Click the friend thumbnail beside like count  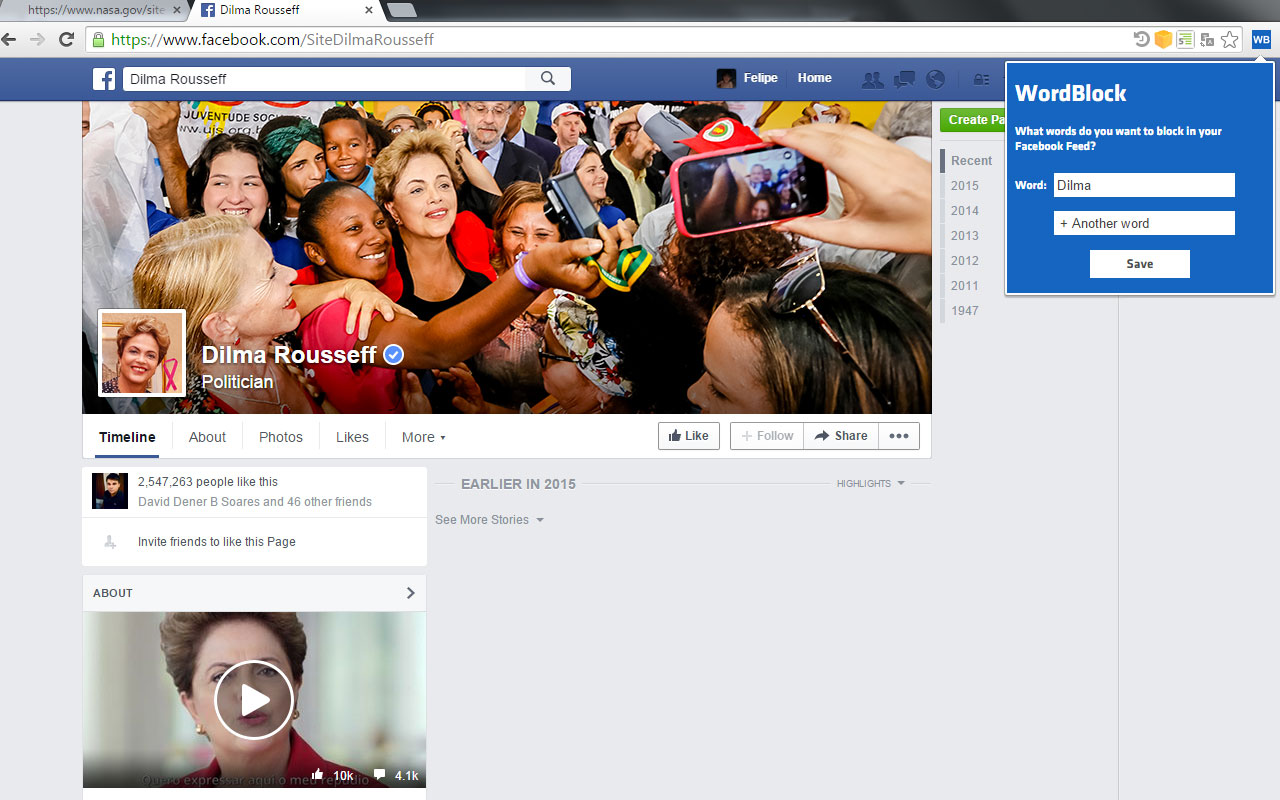tap(110, 491)
